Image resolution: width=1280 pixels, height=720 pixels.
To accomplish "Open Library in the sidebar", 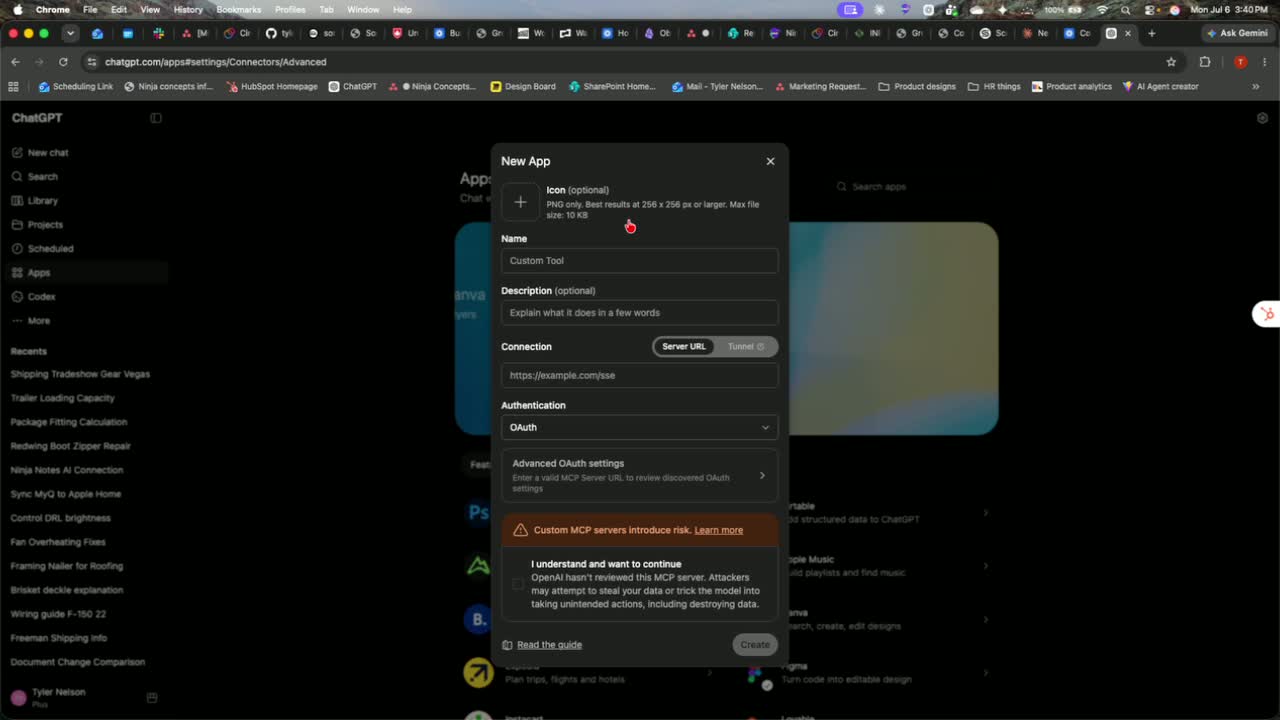I will (x=43, y=201).
